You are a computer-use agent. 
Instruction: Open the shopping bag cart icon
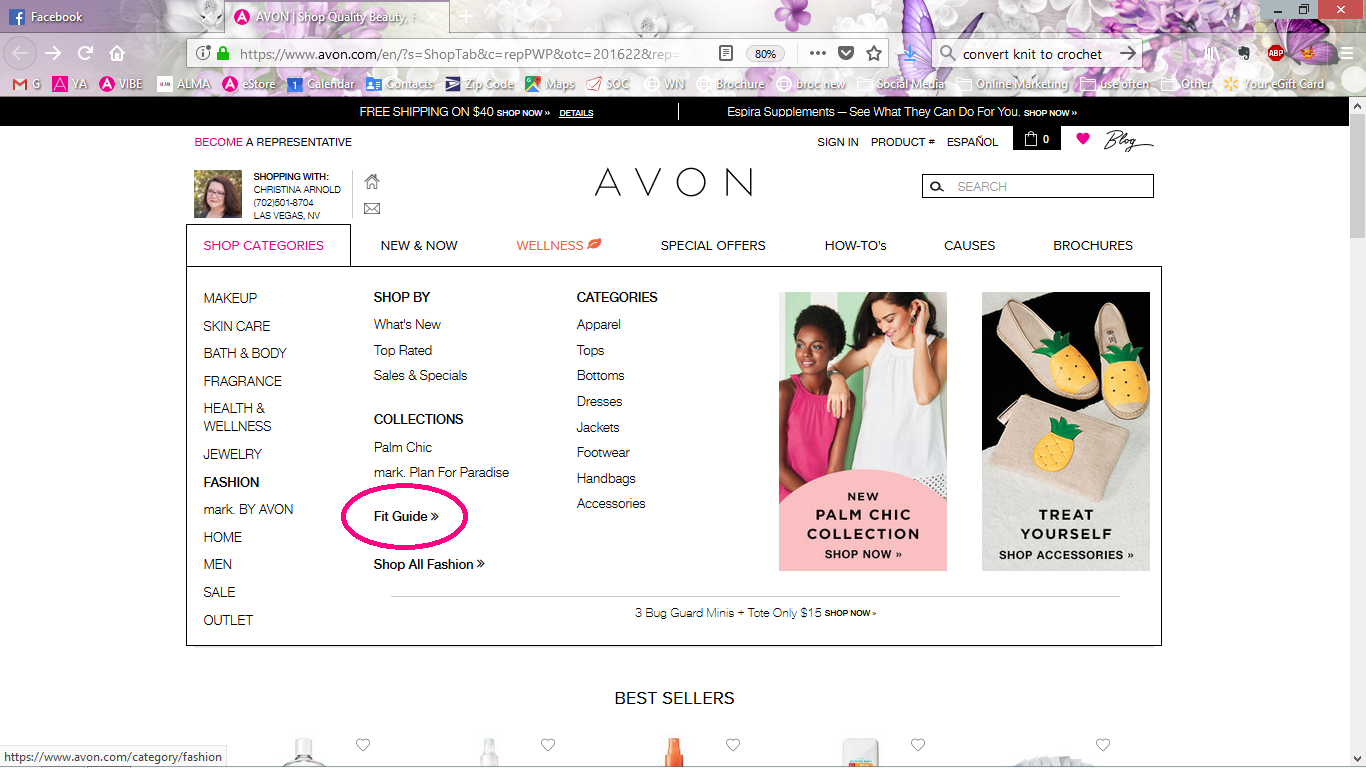click(1037, 139)
